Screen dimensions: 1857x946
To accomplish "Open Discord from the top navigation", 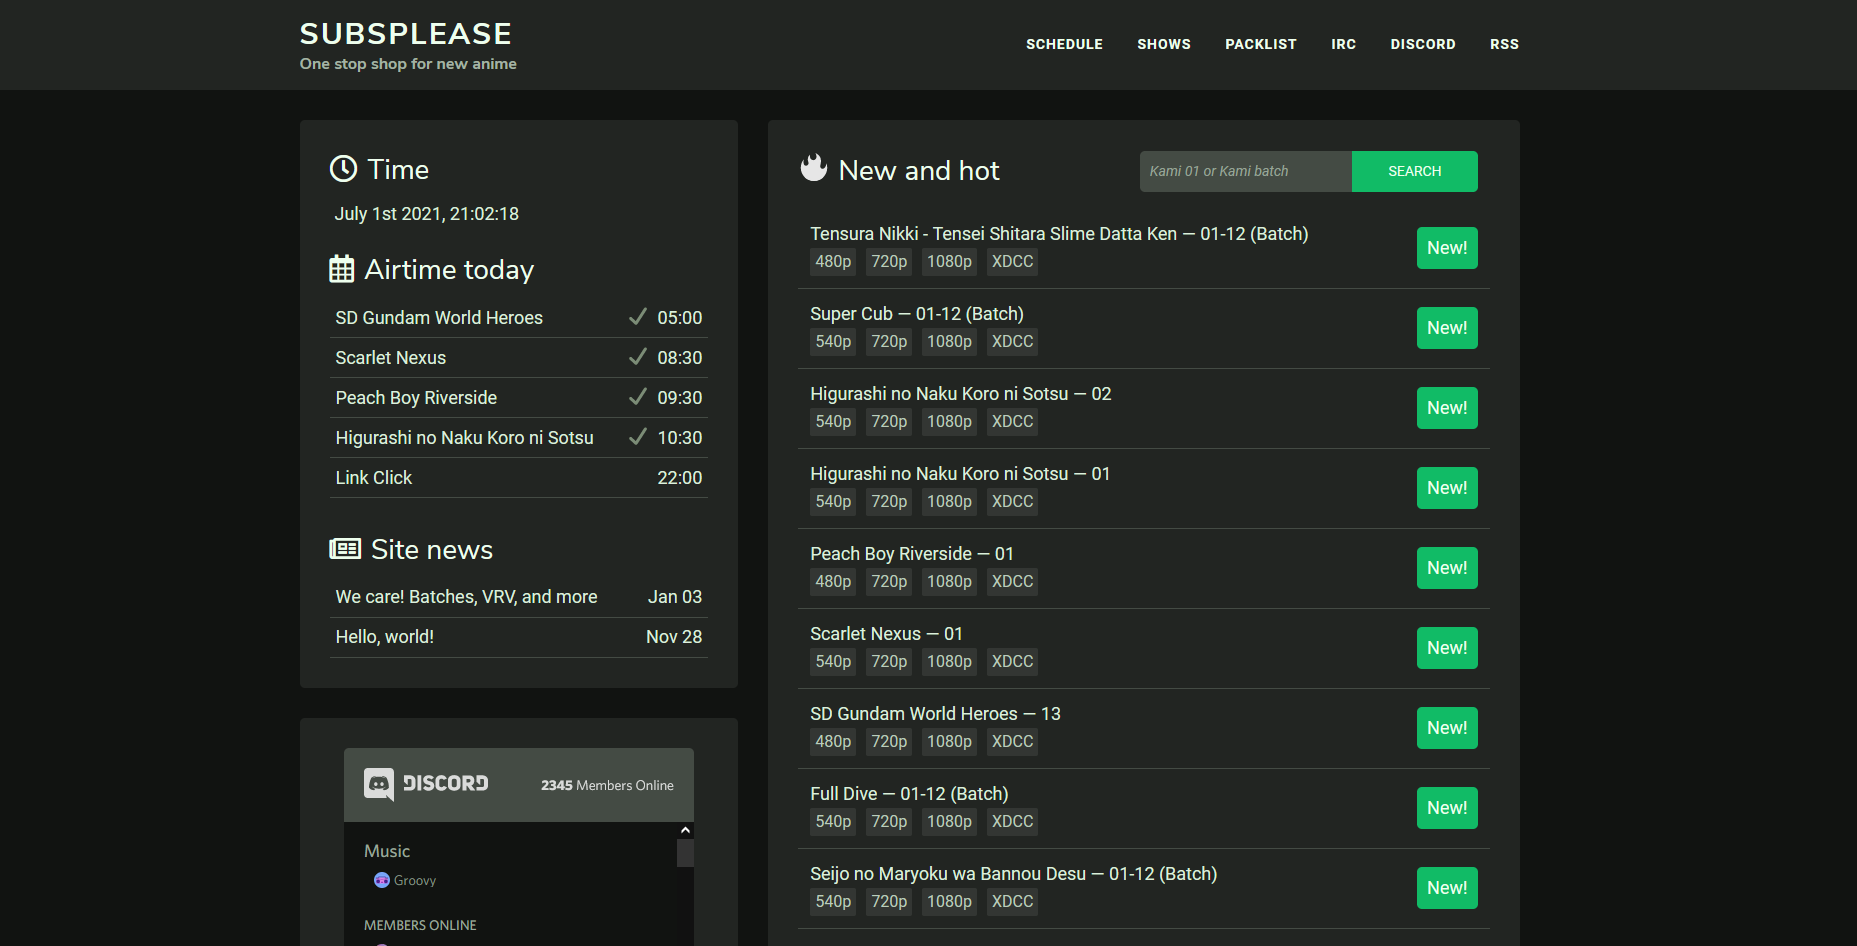I will point(1423,44).
